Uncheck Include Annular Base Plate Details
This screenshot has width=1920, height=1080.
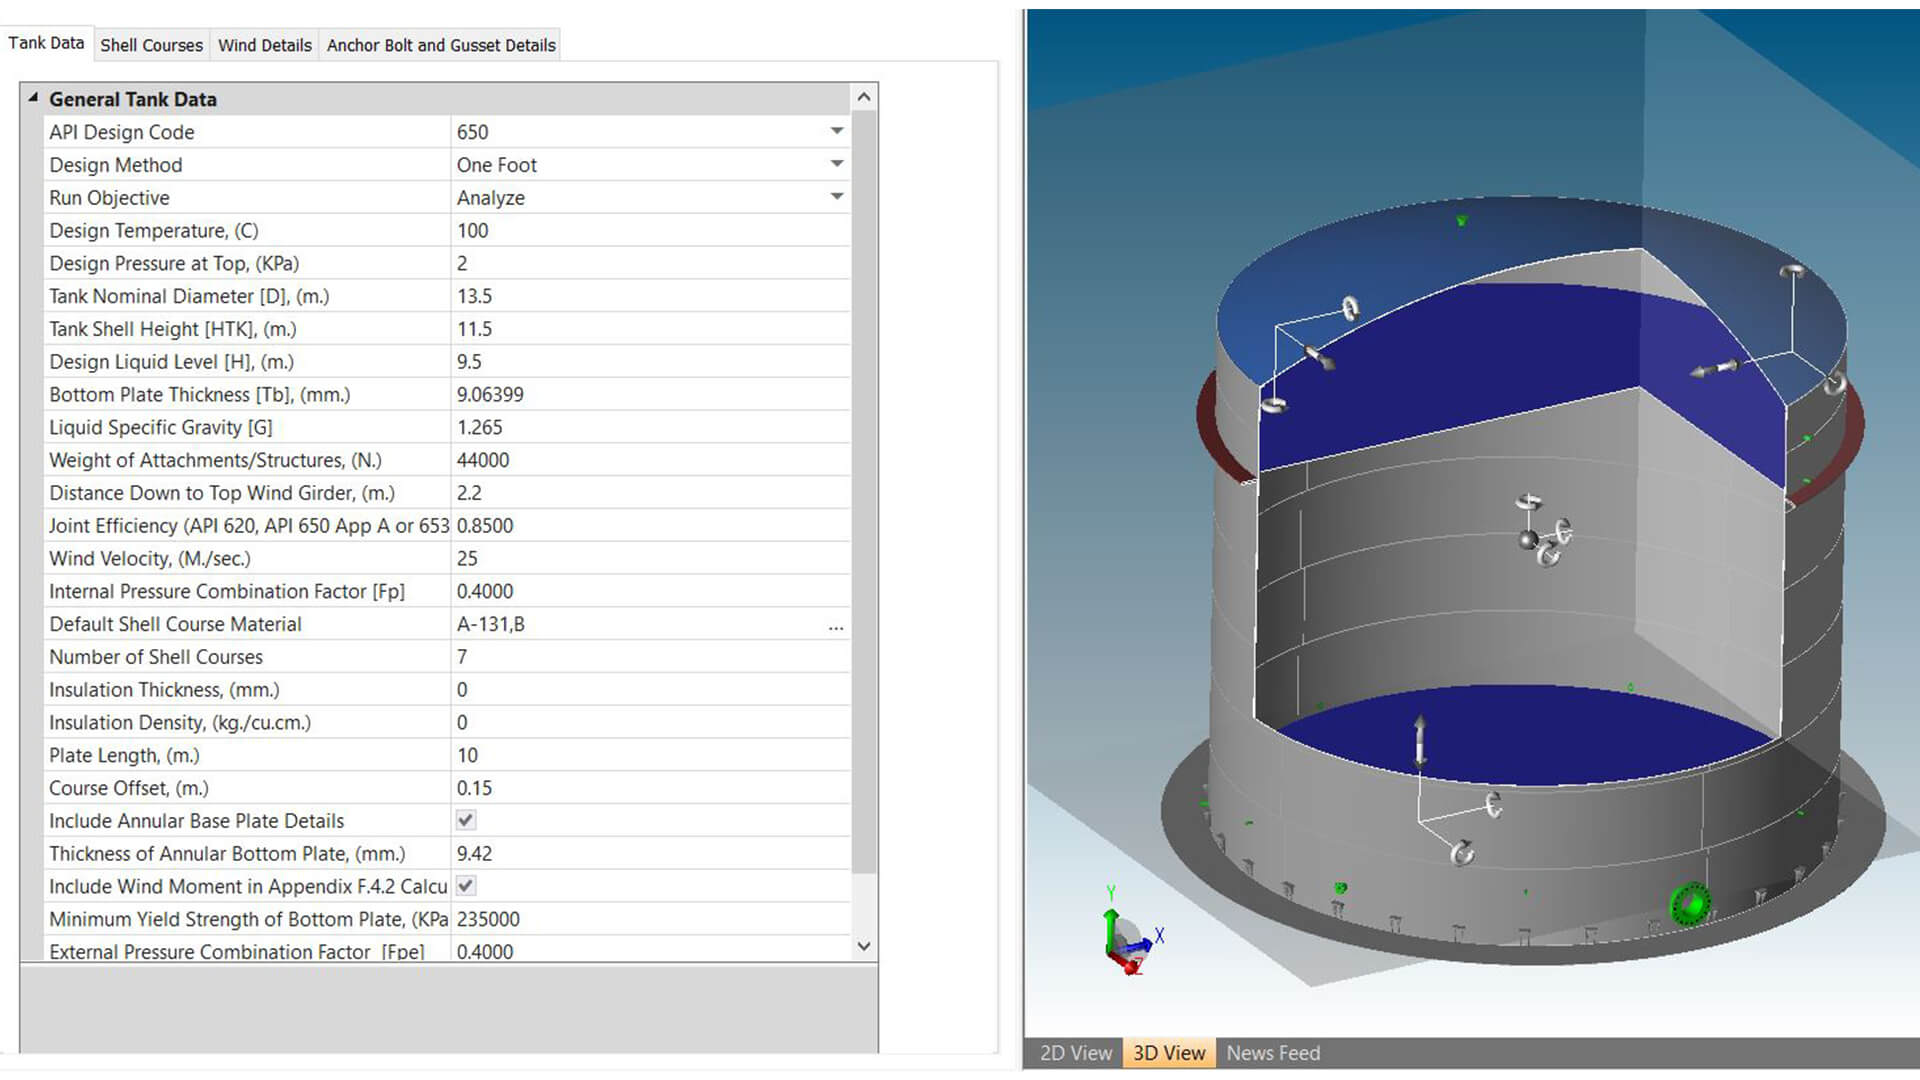[x=466, y=820]
